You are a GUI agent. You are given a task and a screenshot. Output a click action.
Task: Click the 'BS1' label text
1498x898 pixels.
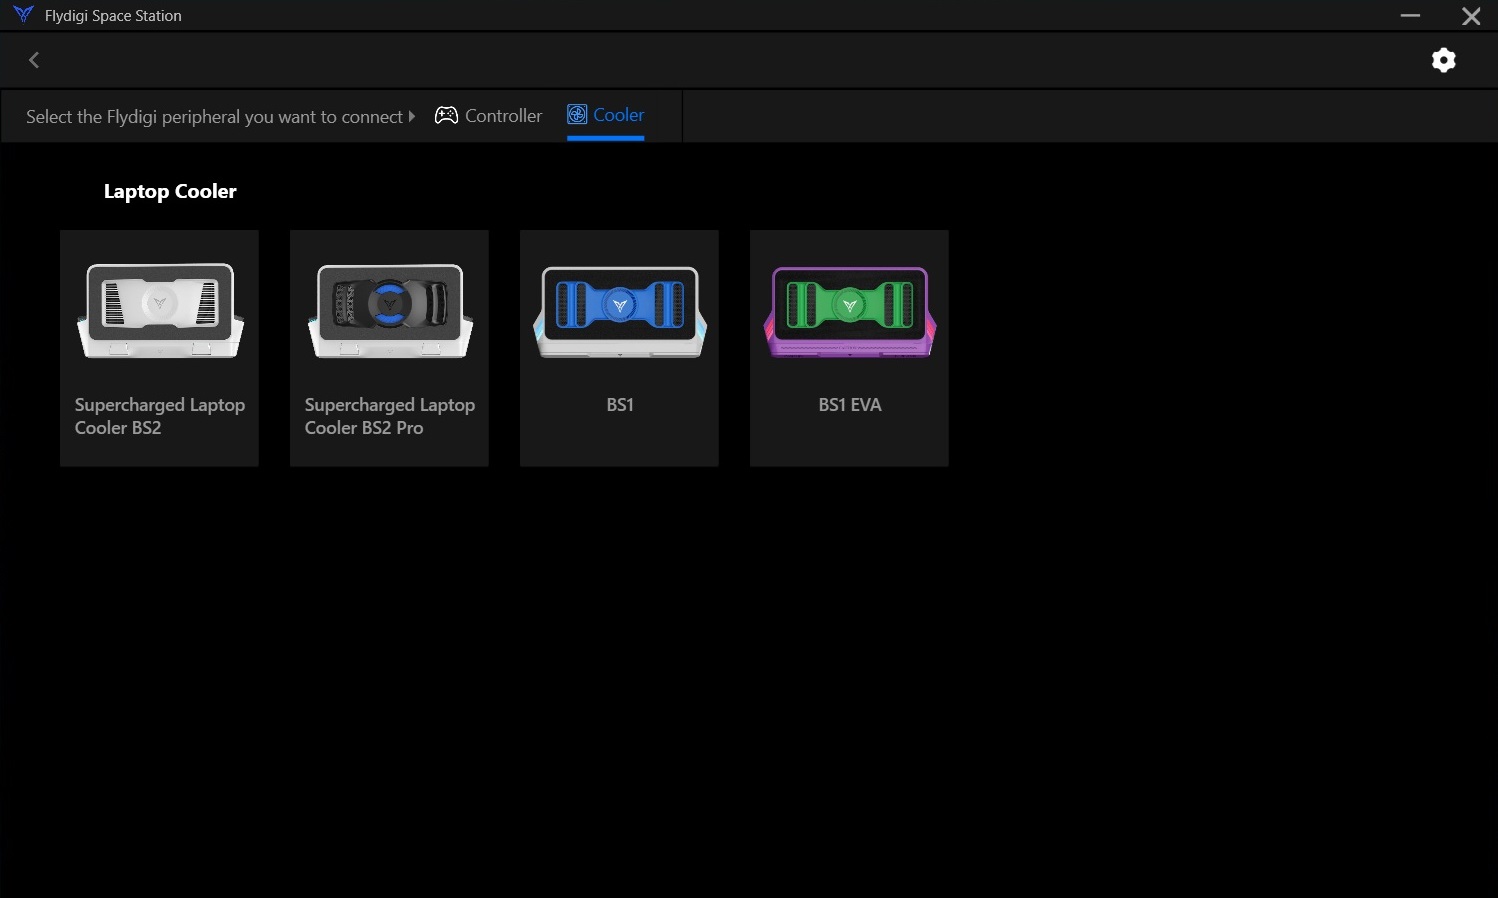click(620, 405)
